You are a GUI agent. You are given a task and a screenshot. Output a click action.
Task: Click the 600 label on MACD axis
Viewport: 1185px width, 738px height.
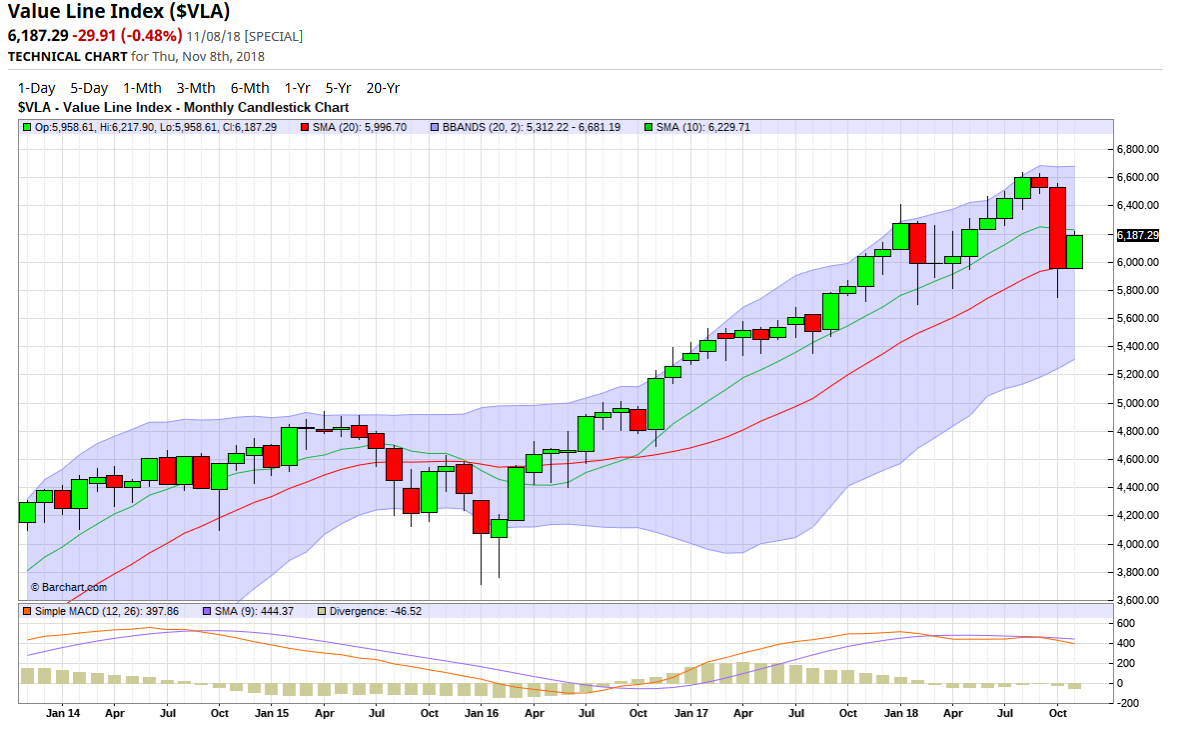pos(1125,623)
